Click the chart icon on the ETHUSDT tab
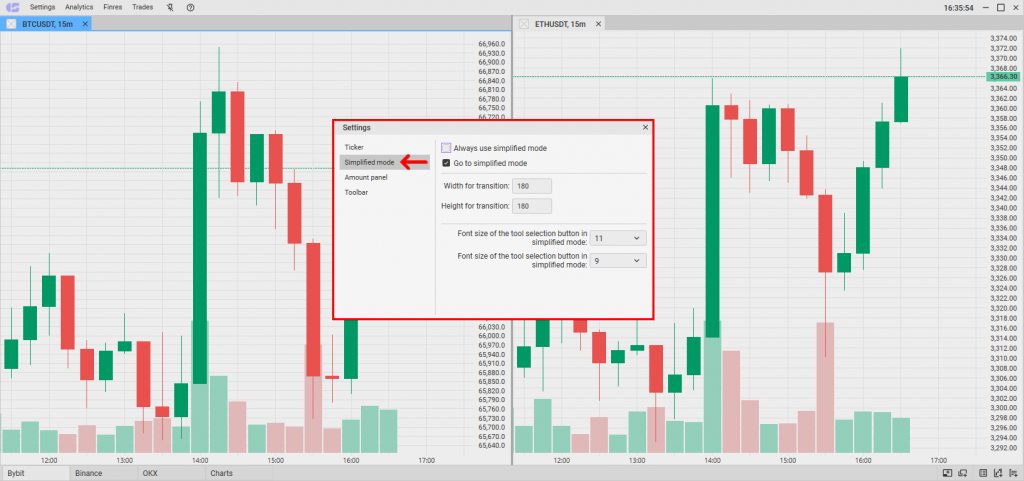 click(524, 24)
